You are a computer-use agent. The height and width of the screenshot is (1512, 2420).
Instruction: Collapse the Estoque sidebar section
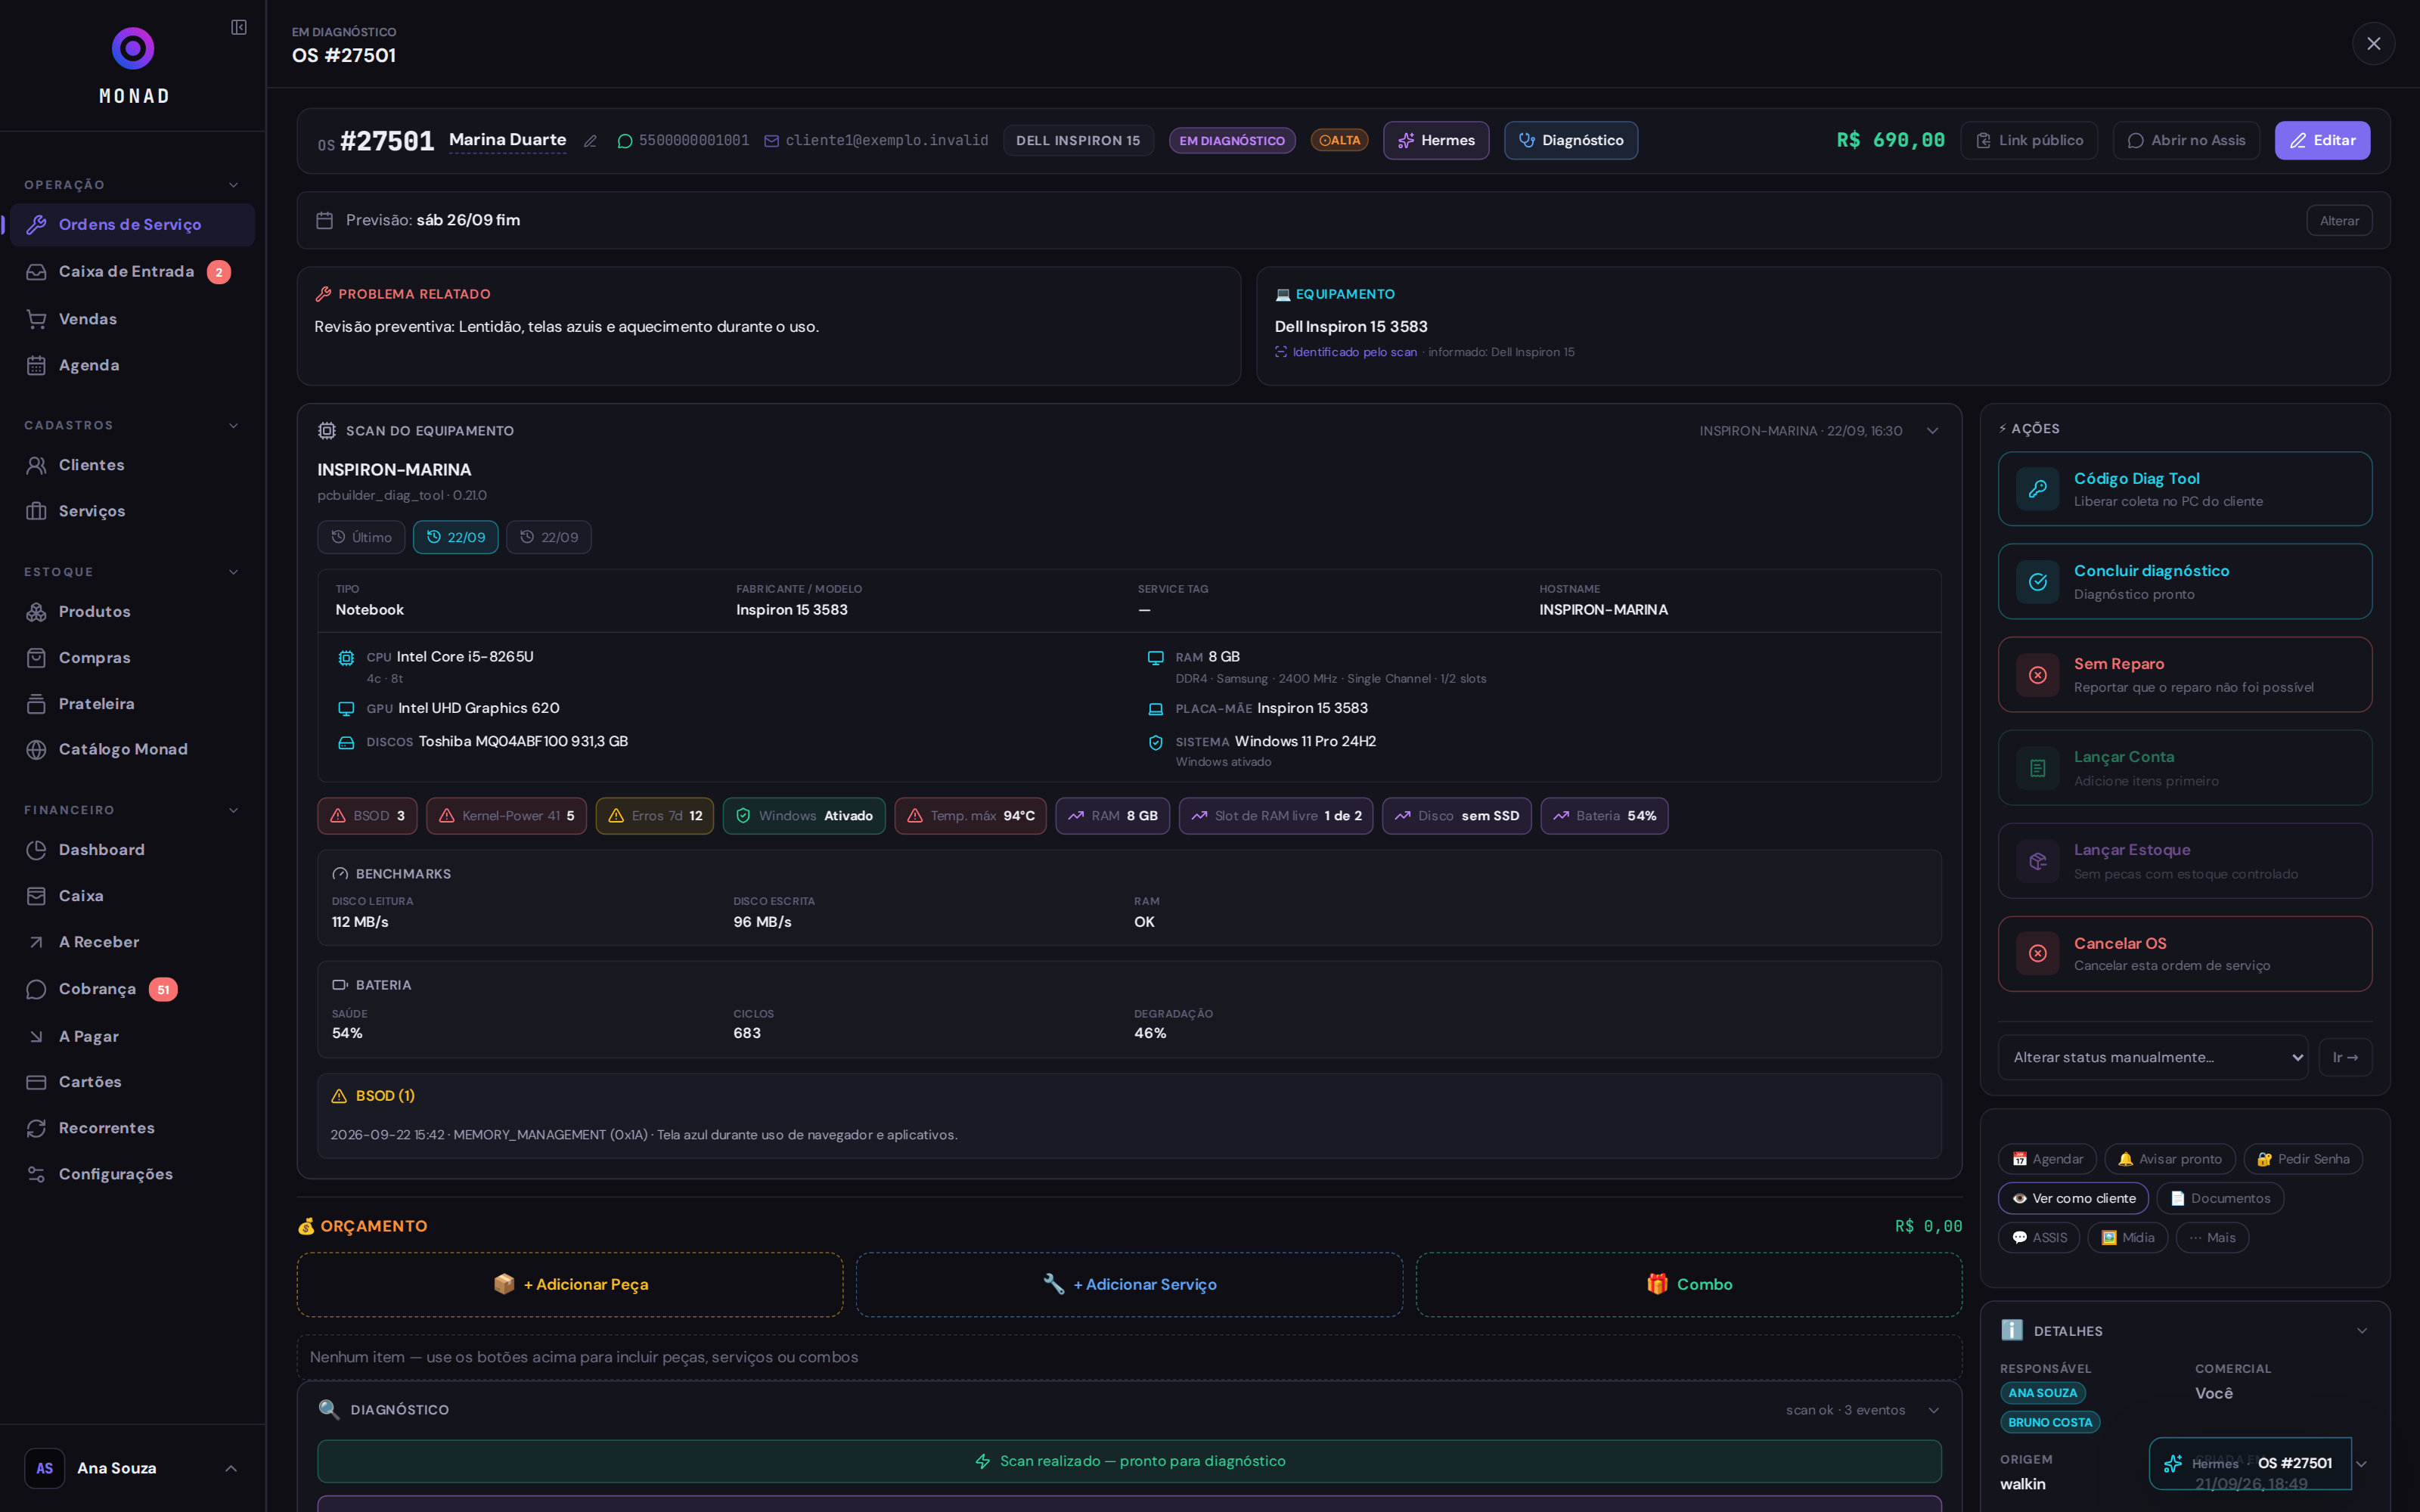[x=233, y=572]
